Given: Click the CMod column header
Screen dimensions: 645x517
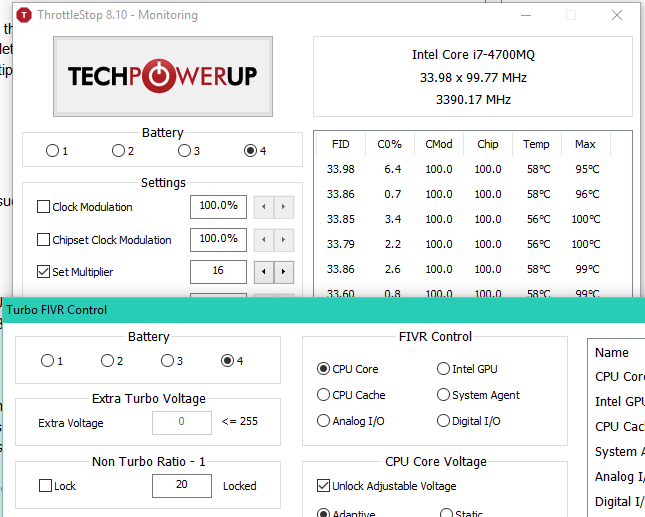Looking at the screenshot, I should click(x=439, y=144).
